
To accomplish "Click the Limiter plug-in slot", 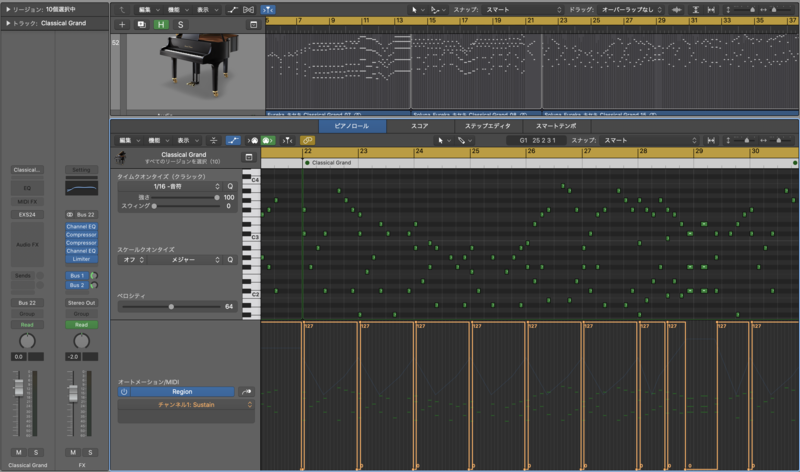I will (81, 259).
